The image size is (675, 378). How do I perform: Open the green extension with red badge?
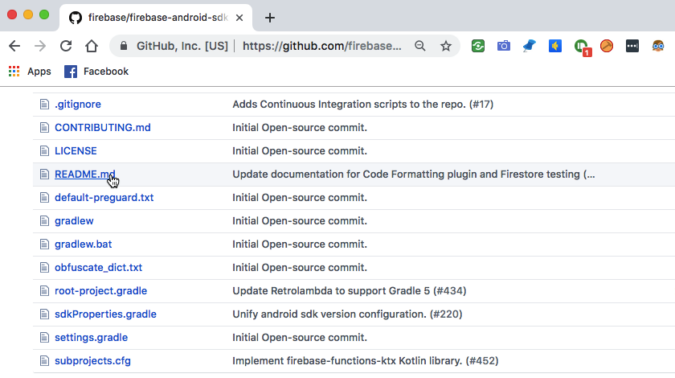point(582,47)
